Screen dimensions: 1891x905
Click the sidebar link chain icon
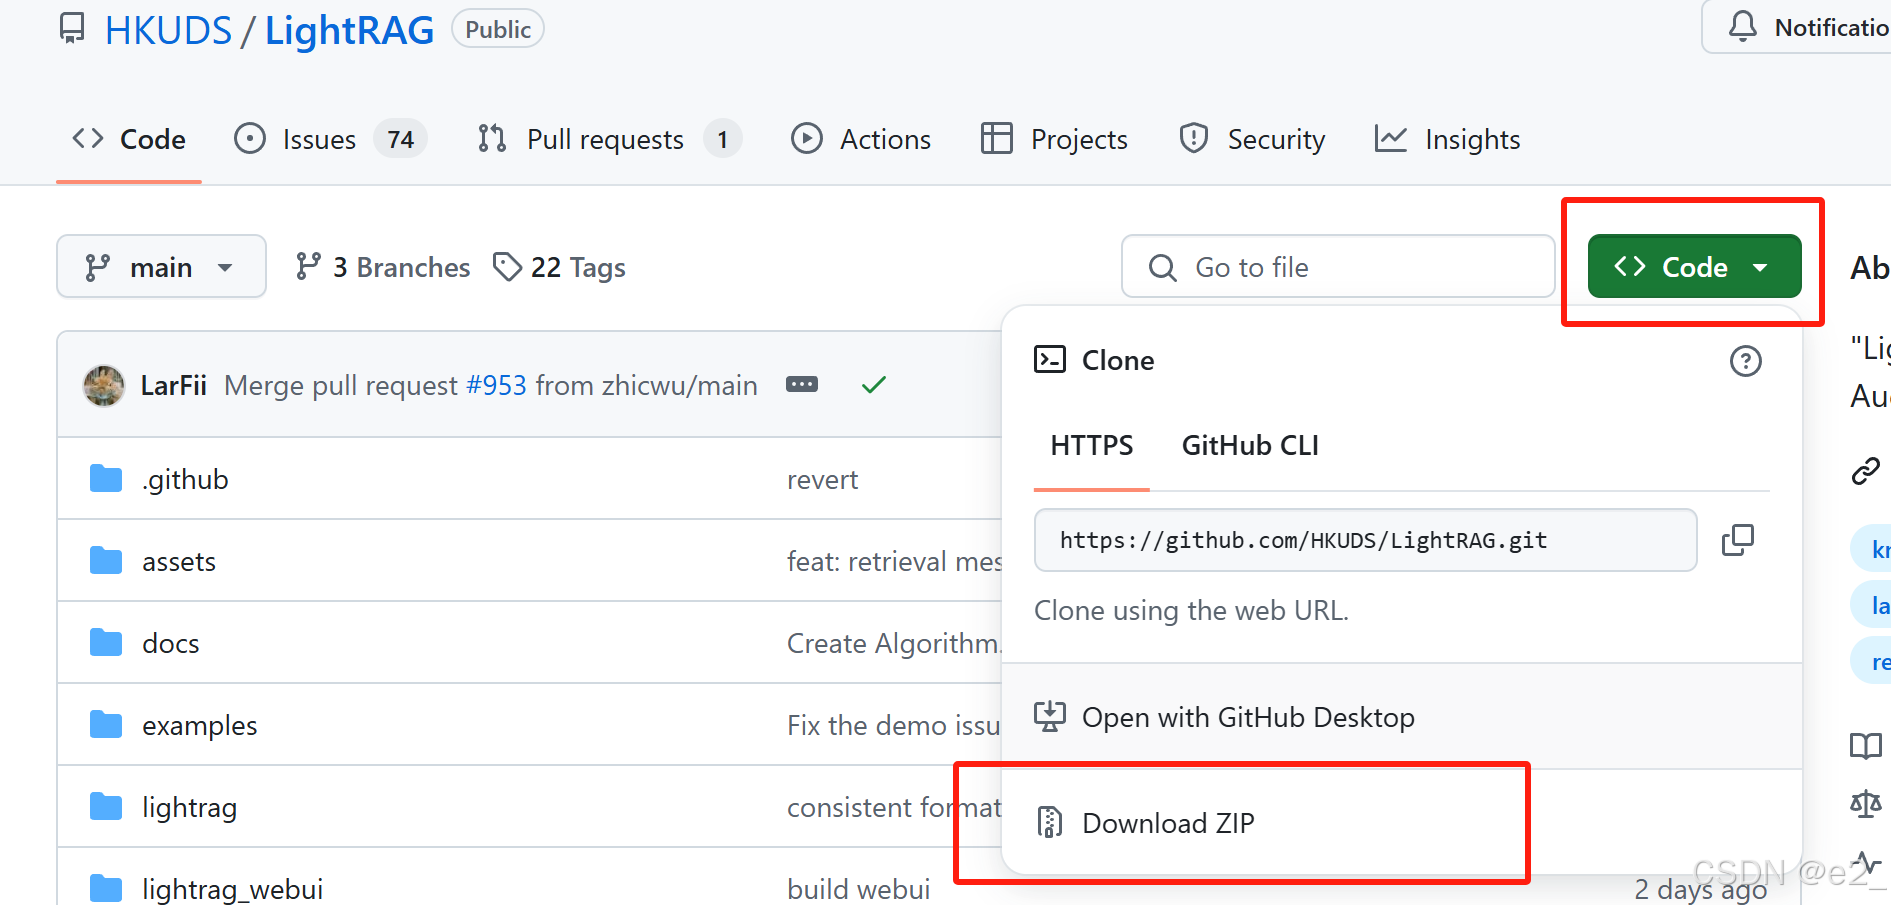point(1866,470)
